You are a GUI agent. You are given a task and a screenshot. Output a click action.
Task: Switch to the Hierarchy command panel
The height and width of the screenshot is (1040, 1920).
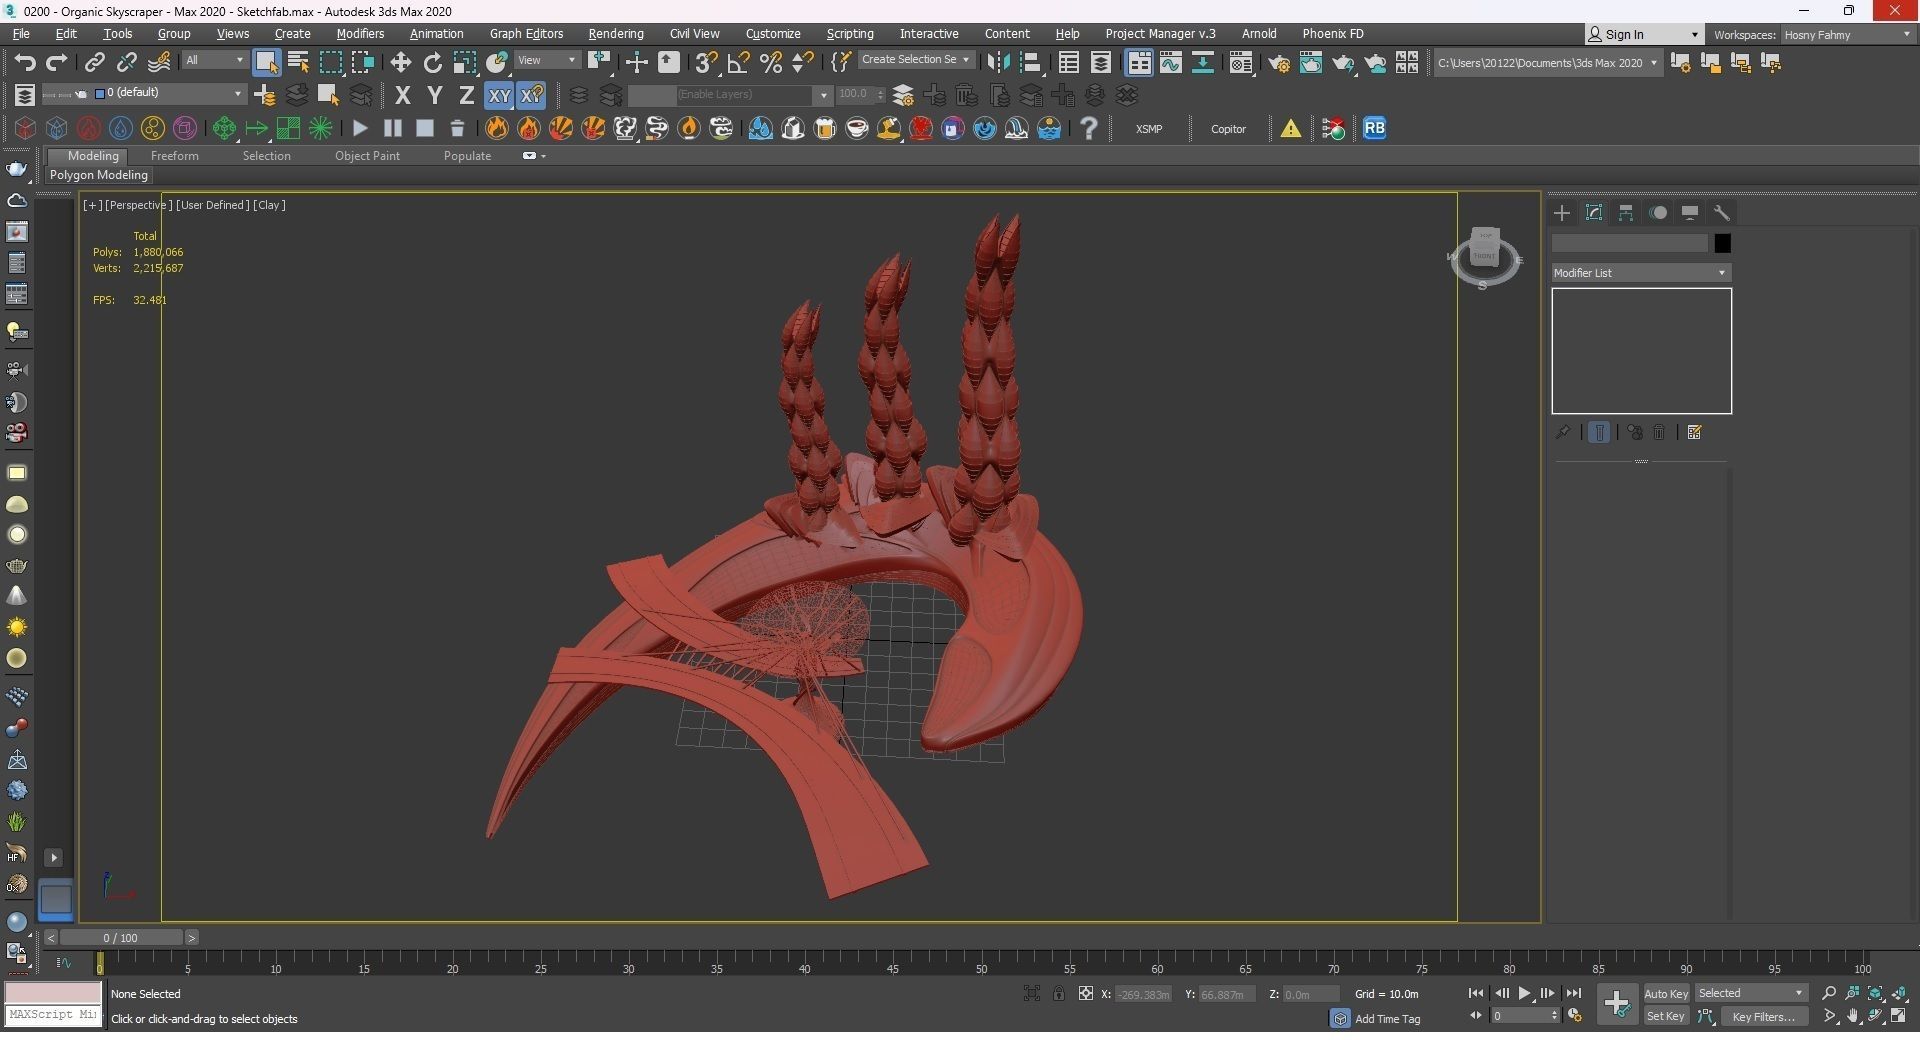pyautogui.click(x=1626, y=213)
